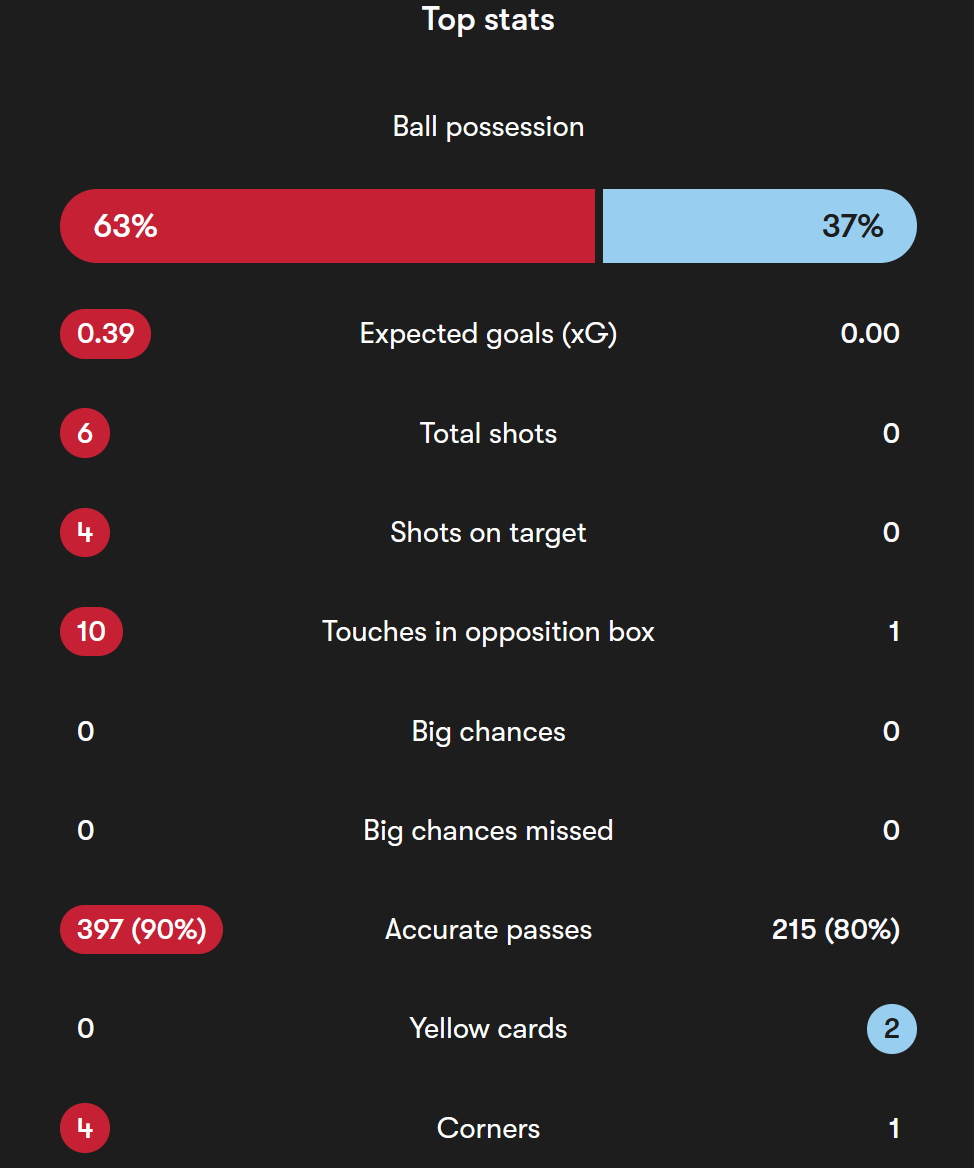Click the red corners badge 4
974x1168 pixels.
click(x=85, y=1128)
